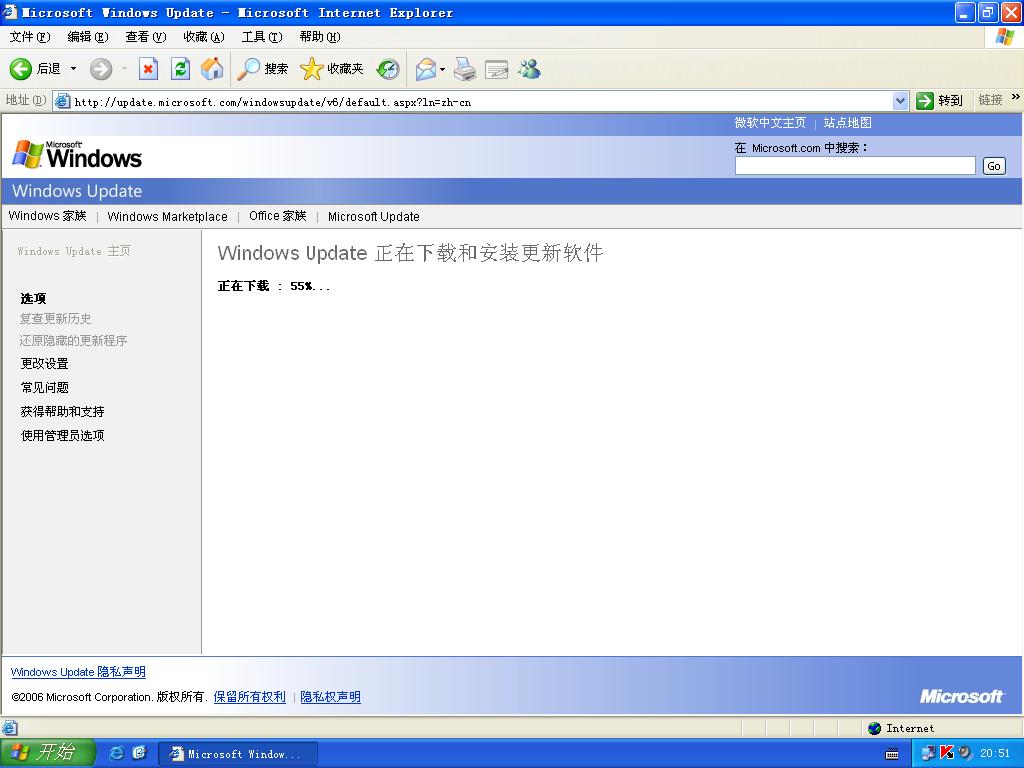Viewport: 1024px width, 768px height.
Task: Open the Search (搜索) toolbar button
Action: (262, 69)
